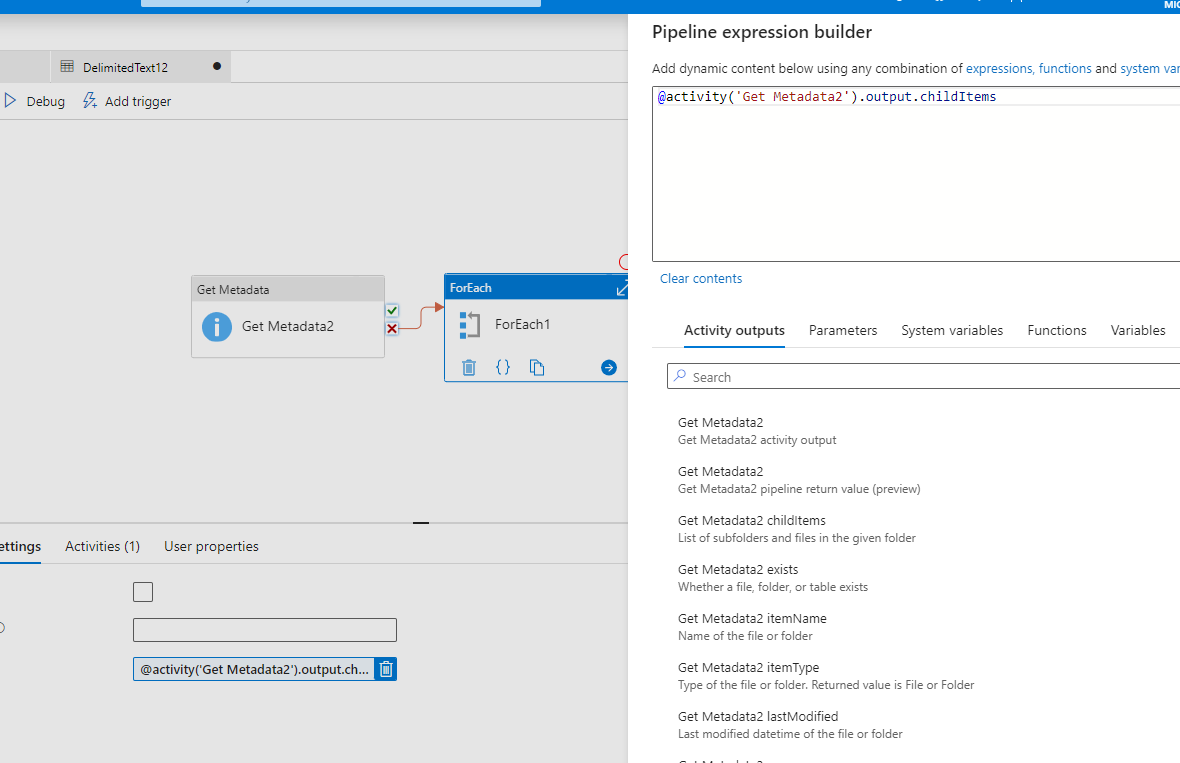The image size is (1180, 763).
Task: Open the Variables tab
Action: [x=1138, y=330]
